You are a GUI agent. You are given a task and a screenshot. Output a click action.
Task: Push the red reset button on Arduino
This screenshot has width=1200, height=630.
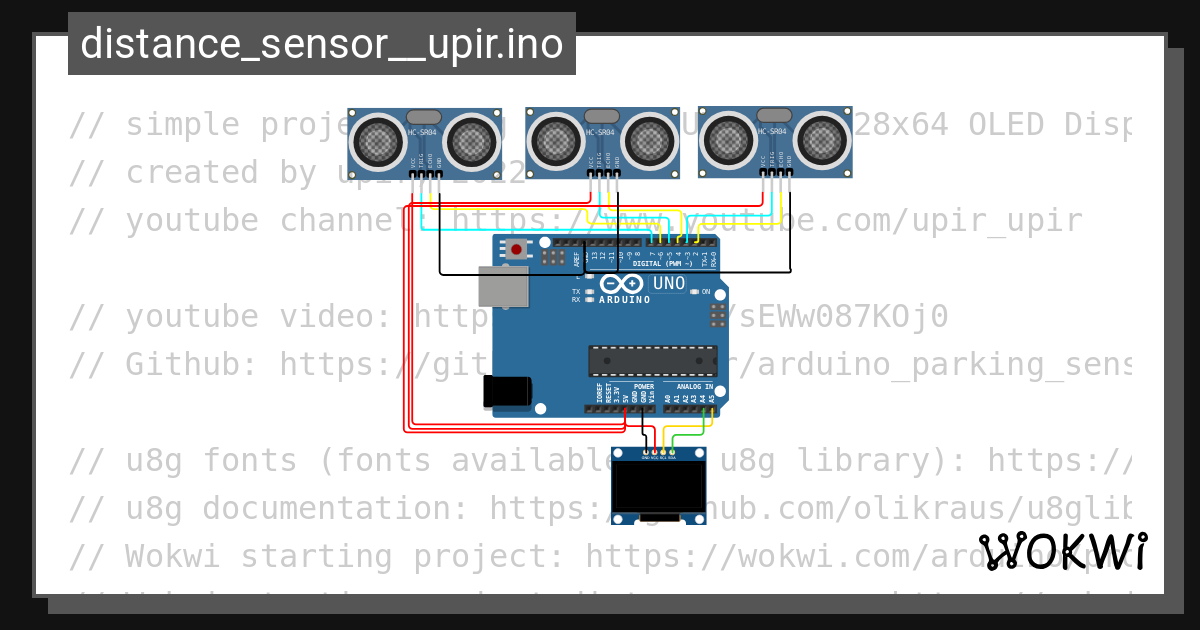[x=516, y=248]
